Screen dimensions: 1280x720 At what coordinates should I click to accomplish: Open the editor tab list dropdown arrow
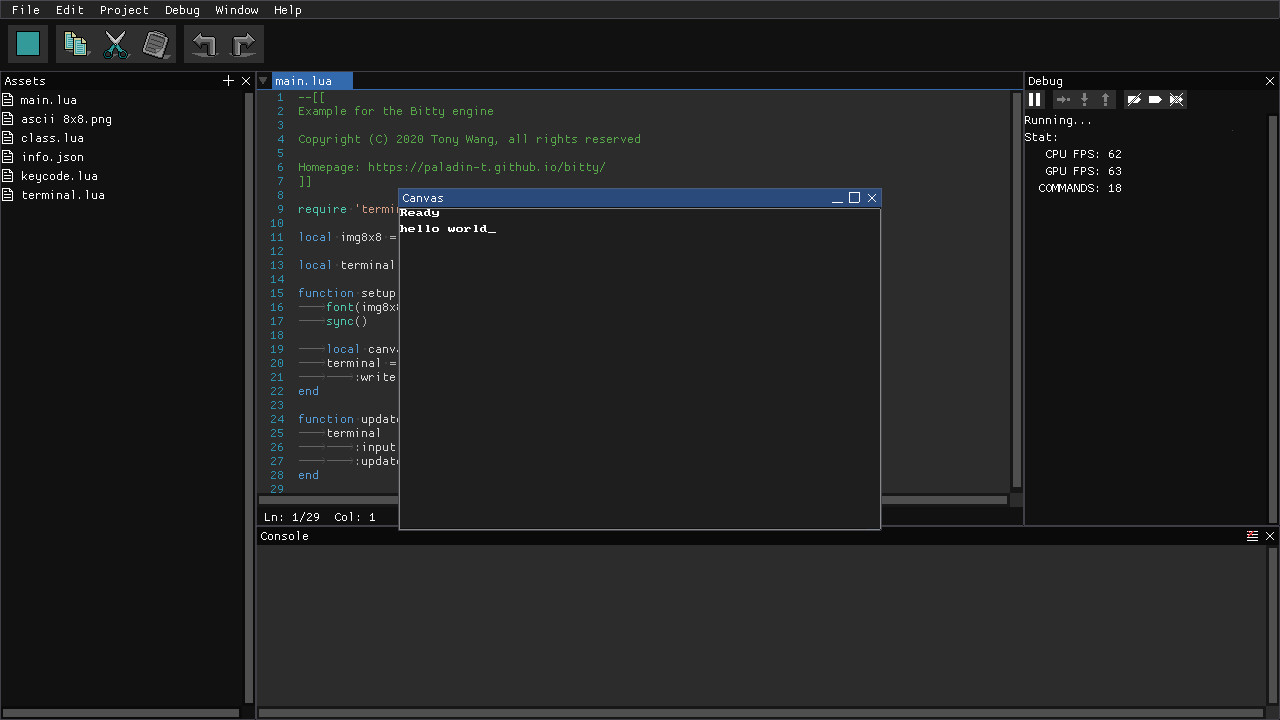[263, 80]
